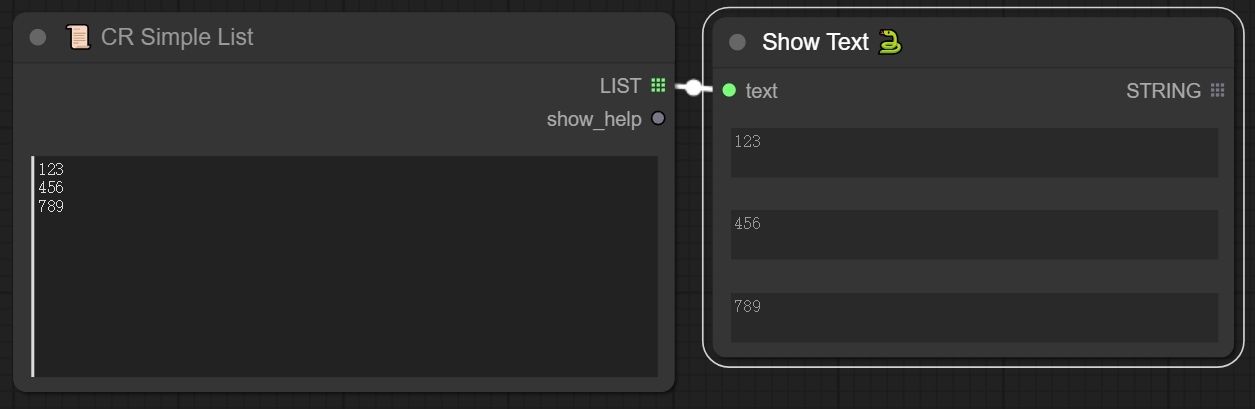The image size is (1255, 409).
Task: Focus the Show Text field containing 123
Action: tap(974, 152)
